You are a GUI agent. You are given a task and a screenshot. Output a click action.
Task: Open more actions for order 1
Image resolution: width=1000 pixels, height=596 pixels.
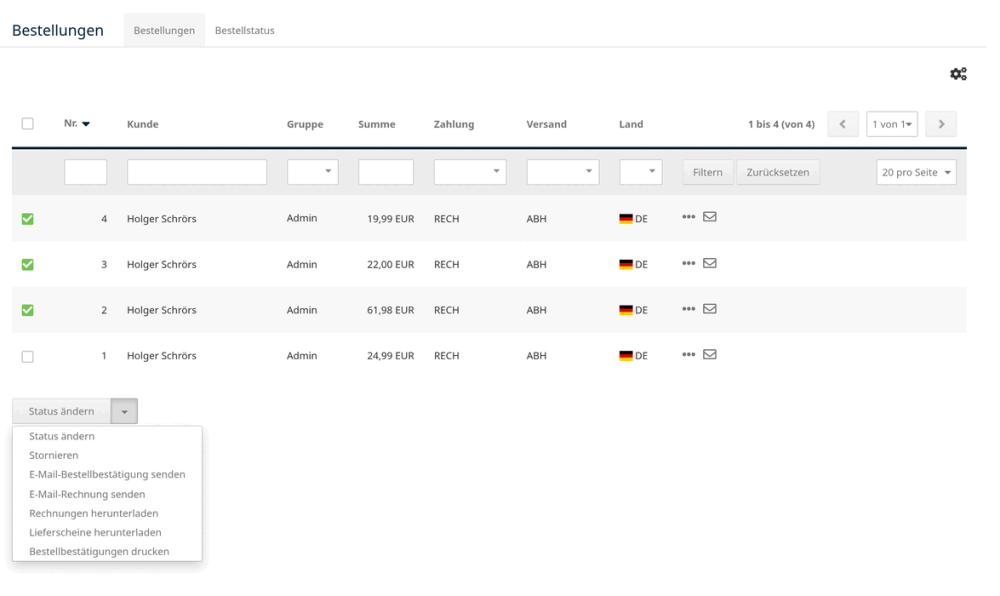[688, 354]
